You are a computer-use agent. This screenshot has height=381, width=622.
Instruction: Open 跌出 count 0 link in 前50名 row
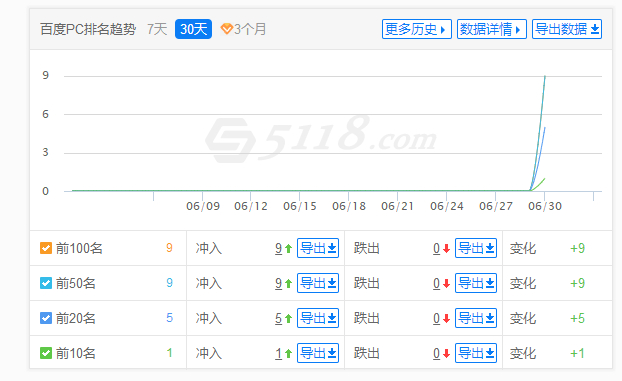tap(436, 283)
